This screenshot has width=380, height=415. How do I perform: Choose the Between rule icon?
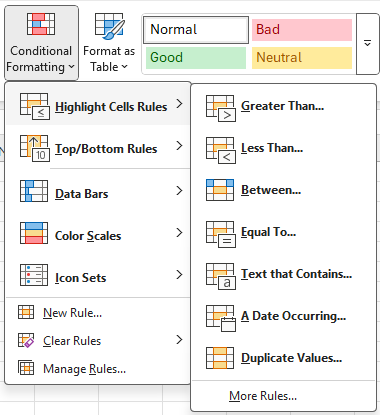pos(220,190)
